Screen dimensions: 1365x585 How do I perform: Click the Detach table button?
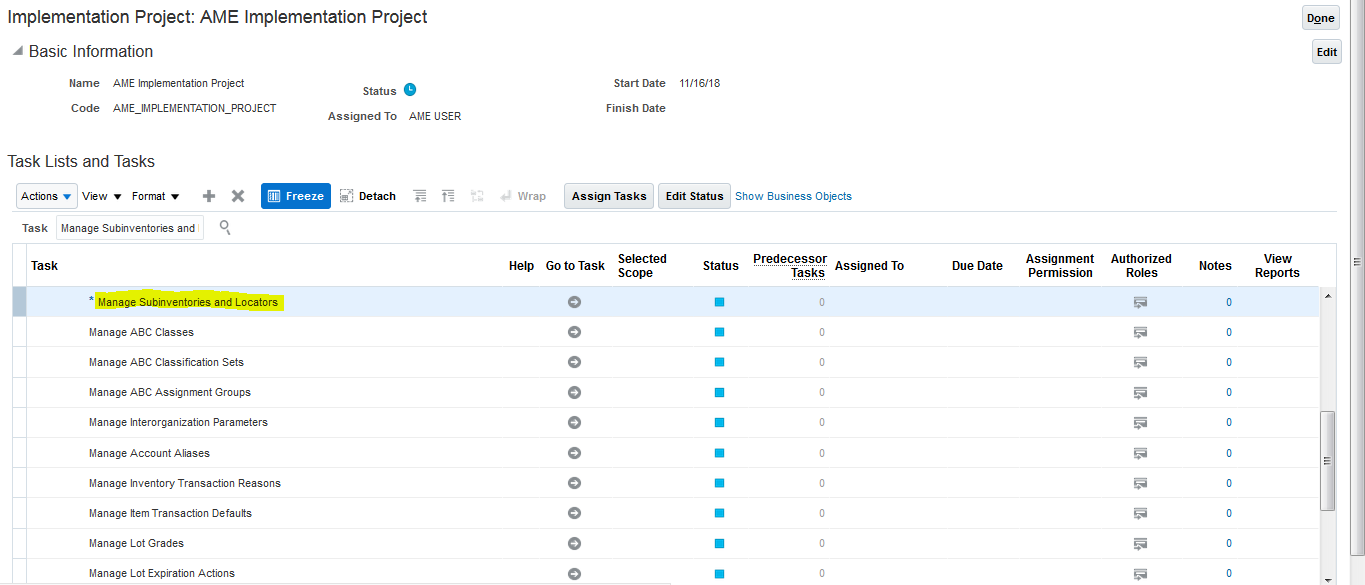pos(368,196)
